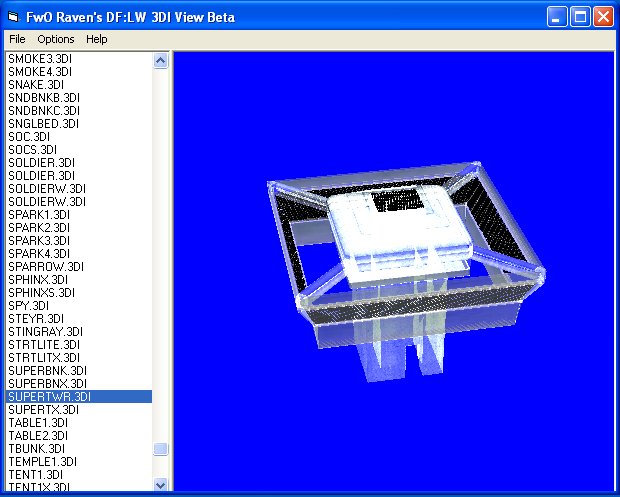
Task: Pick the SUPERBNK.3DI file
Action: 47,371
